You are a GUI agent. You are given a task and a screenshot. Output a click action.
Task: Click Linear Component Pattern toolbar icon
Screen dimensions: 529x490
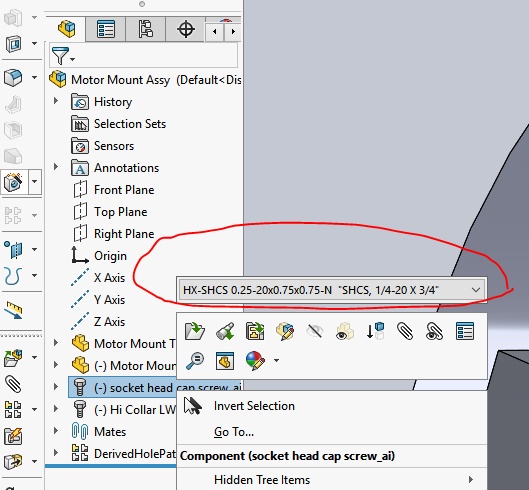[13, 409]
